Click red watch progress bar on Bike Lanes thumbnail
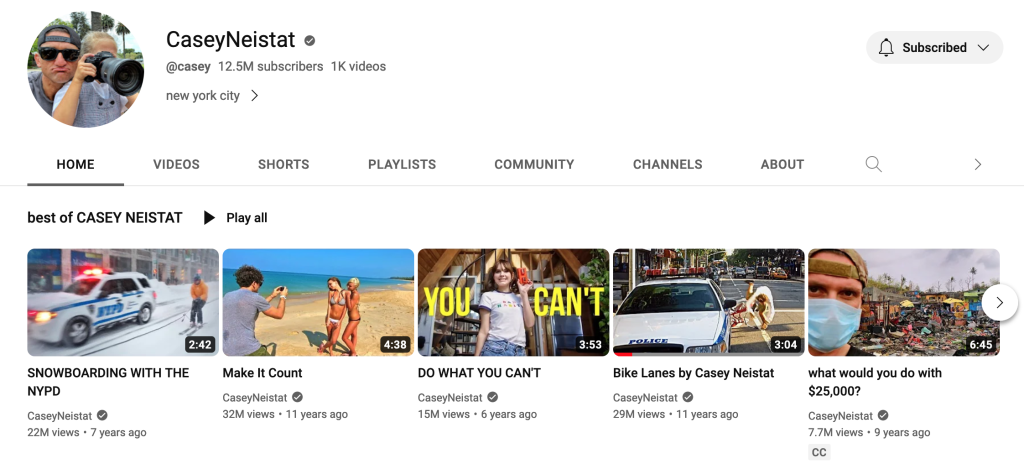This screenshot has height=469, width=1024. [622, 354]
